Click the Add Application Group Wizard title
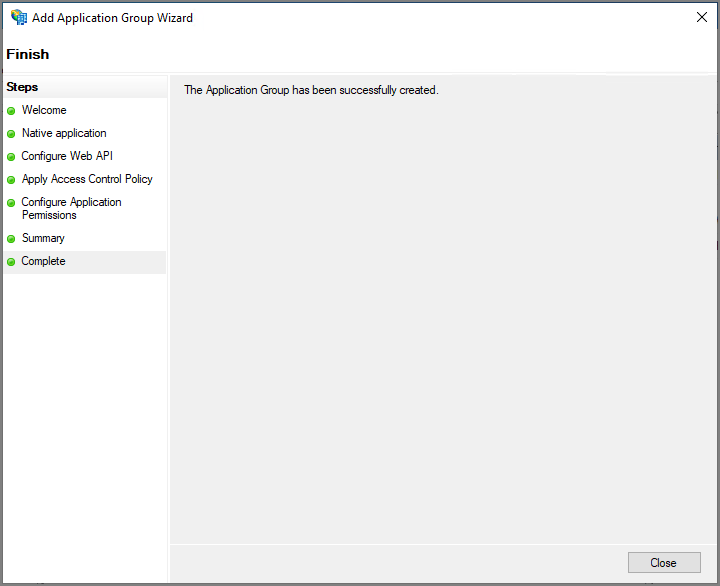Image resolution: width=720 pixels, height=586 pixels. click(112, 18)
